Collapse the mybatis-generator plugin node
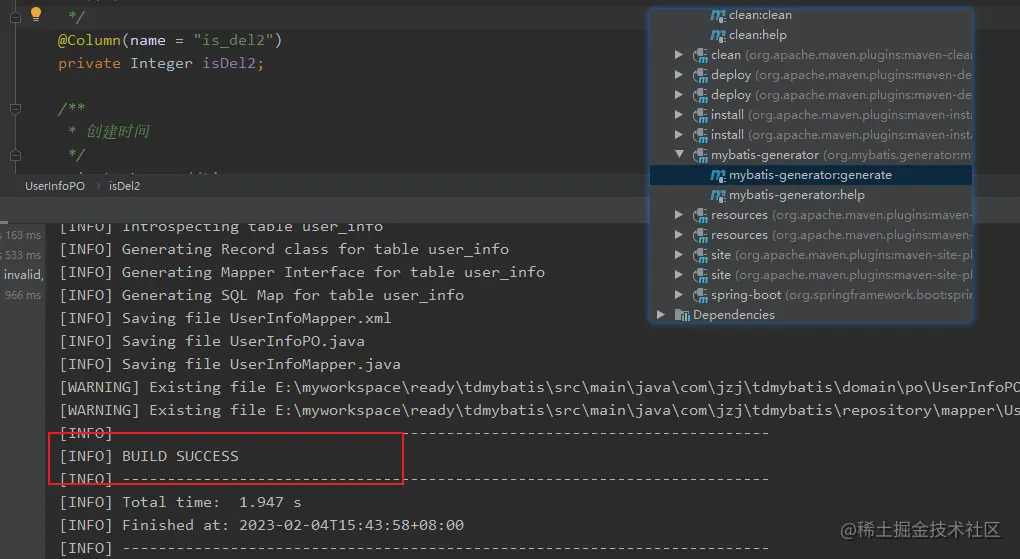Viewport: 1020px width, 559px height. pyautogui.click(x=679, y=154)
